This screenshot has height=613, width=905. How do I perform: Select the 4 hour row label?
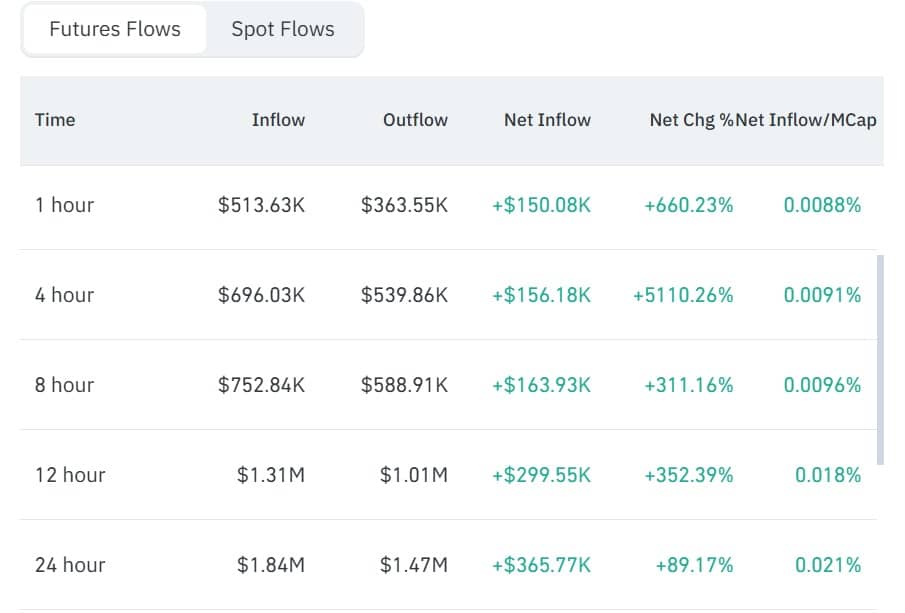coord(64,295)
